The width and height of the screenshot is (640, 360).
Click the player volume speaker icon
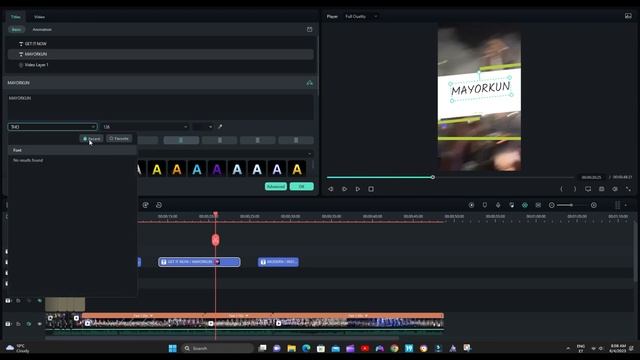[615, 189]
